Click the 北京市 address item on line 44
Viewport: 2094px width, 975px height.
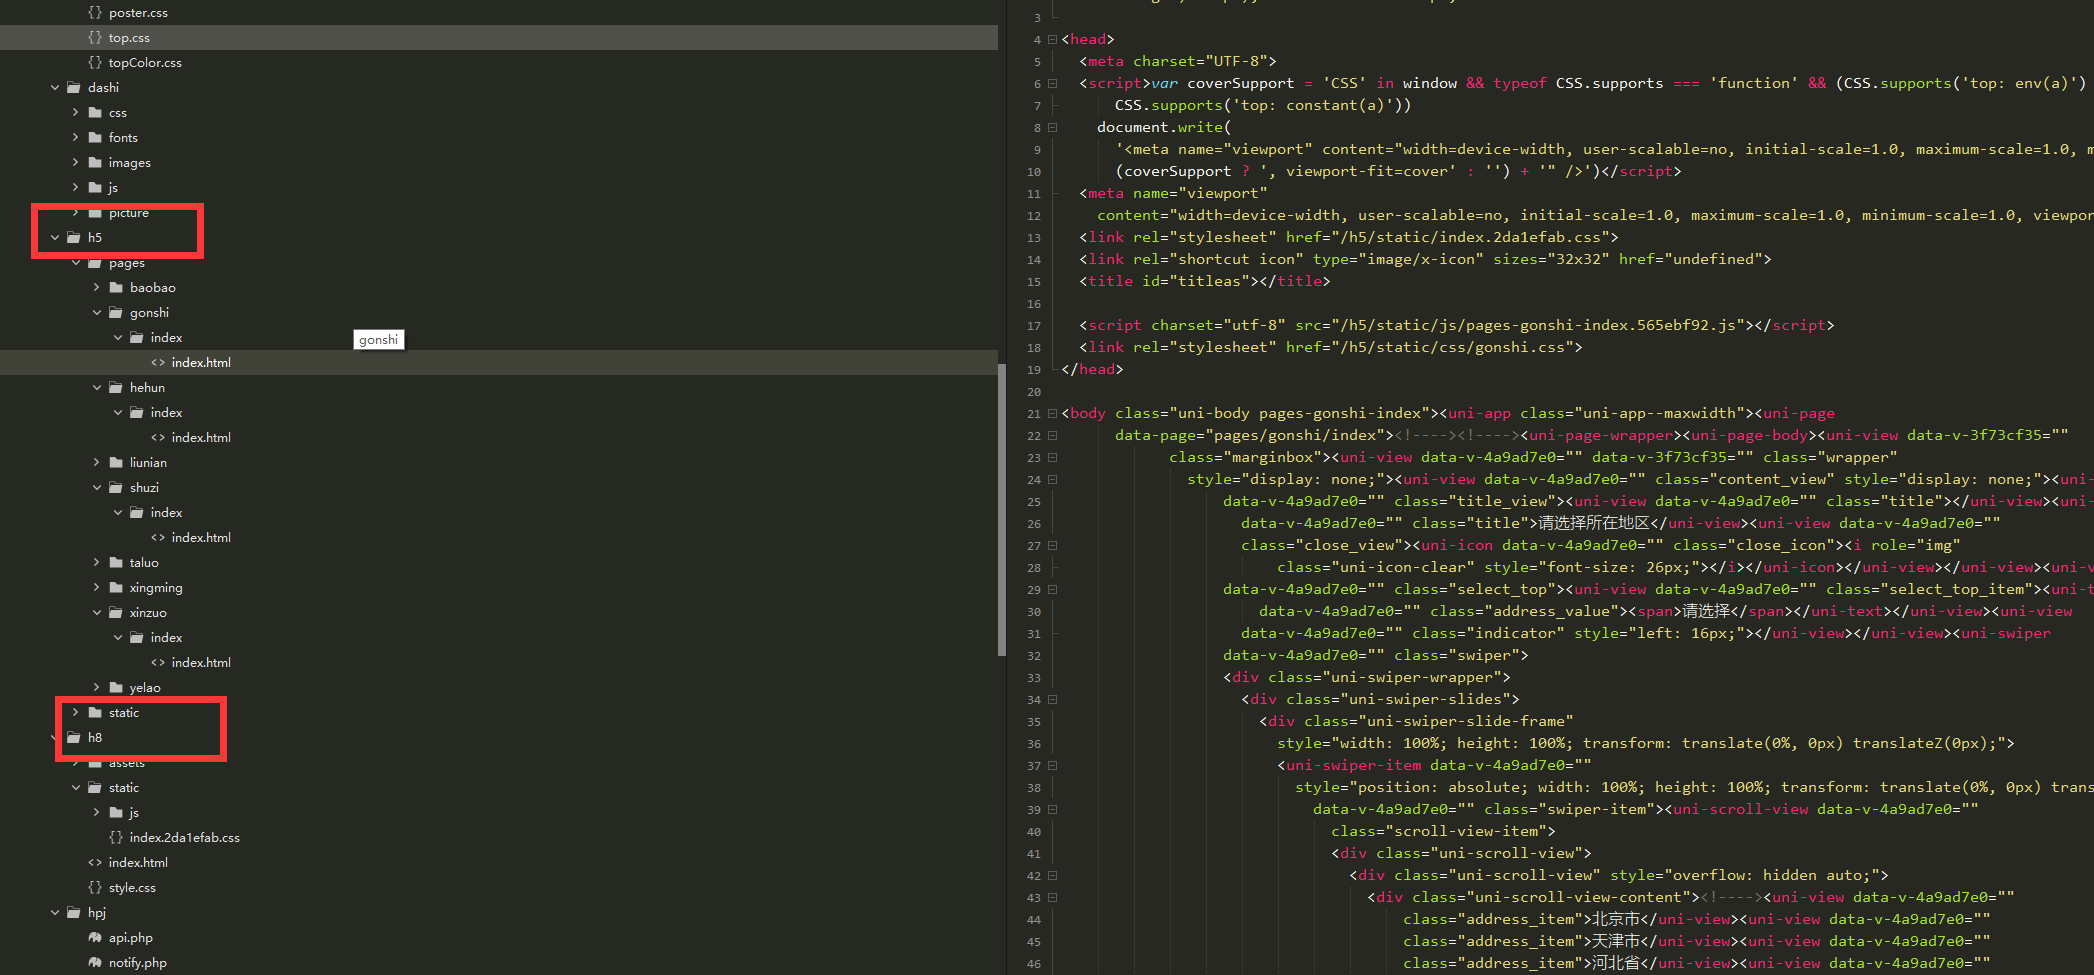point(1617,919)
